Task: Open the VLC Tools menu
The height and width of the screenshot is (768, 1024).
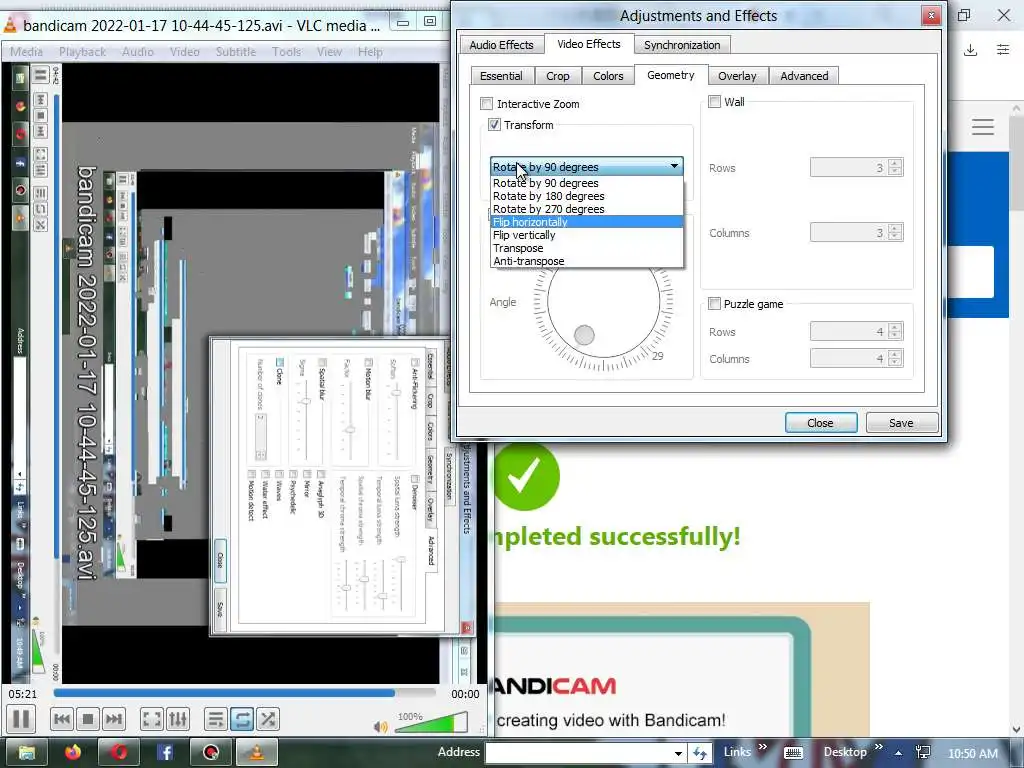Action: pyautogui.click(x=287, y=52)
